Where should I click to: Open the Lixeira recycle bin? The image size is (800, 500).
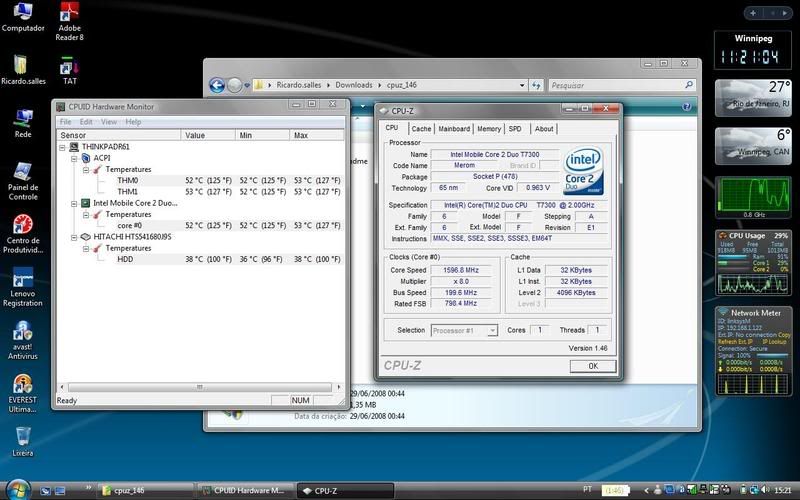pyautogui.click(x=22, y=438)
